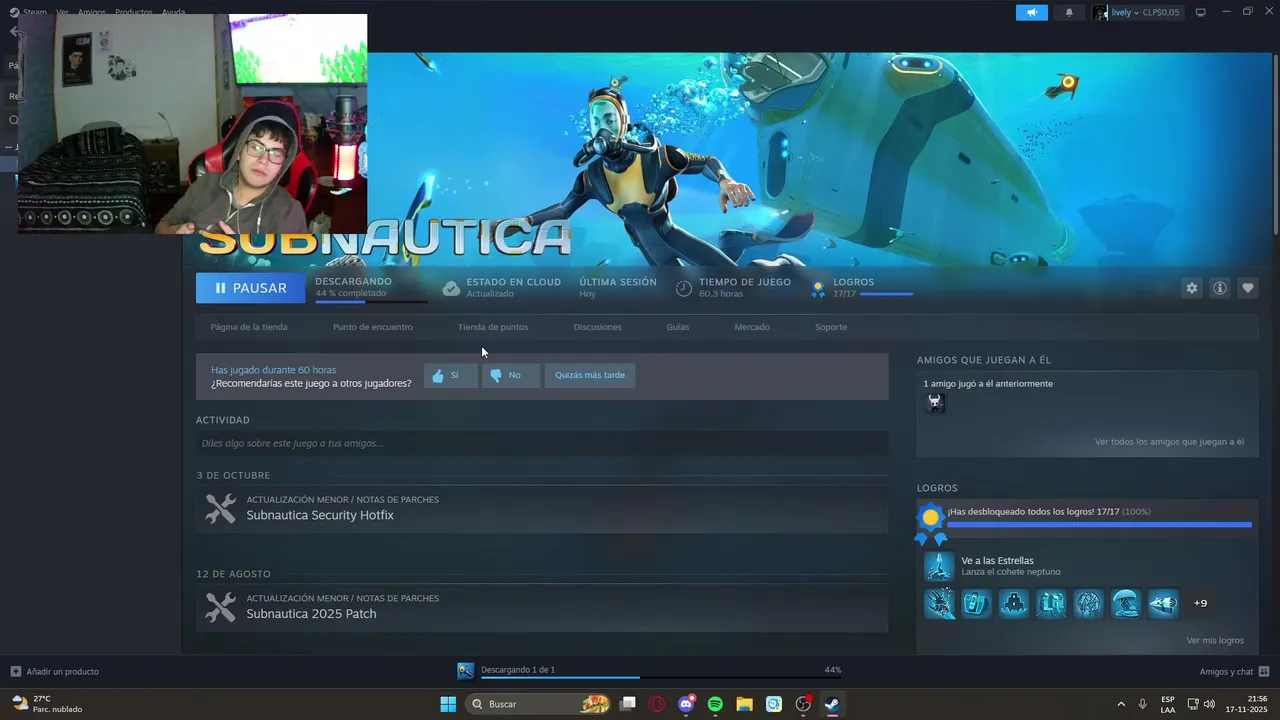Open the Página de la tienda tab
Screen dimensions: 1280x720
click(x=249, y=327)
